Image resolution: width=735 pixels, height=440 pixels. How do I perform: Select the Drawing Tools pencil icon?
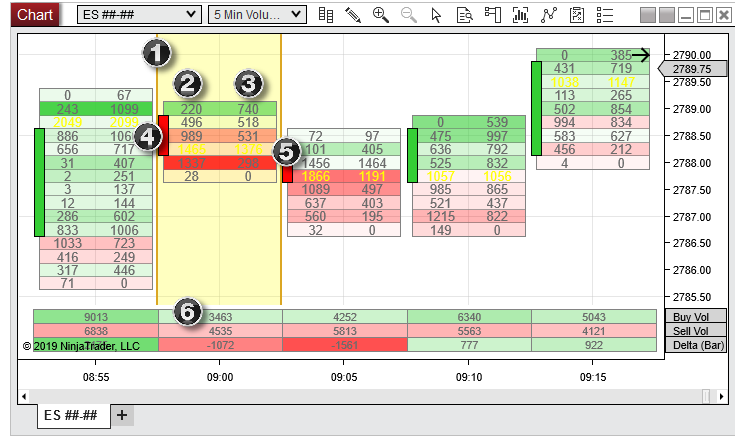click(x=353, y=15)
